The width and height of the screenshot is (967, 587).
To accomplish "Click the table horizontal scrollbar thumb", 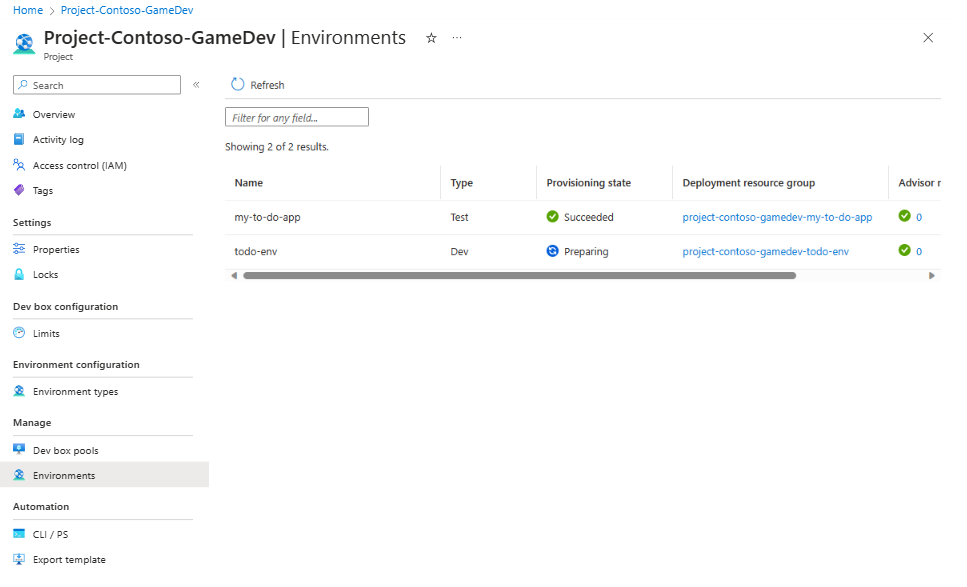I will (x=519, y=276).
